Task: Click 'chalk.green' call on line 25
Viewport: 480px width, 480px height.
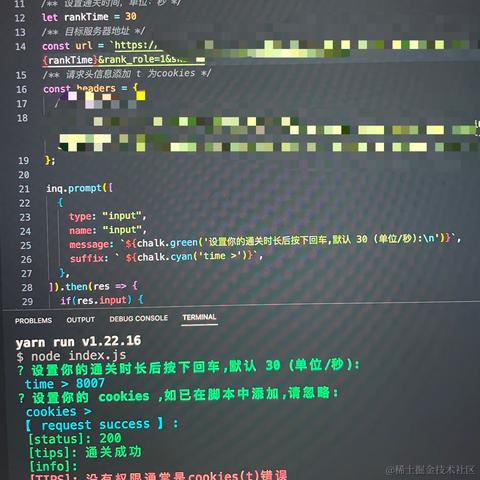Action: pos(168,243)
